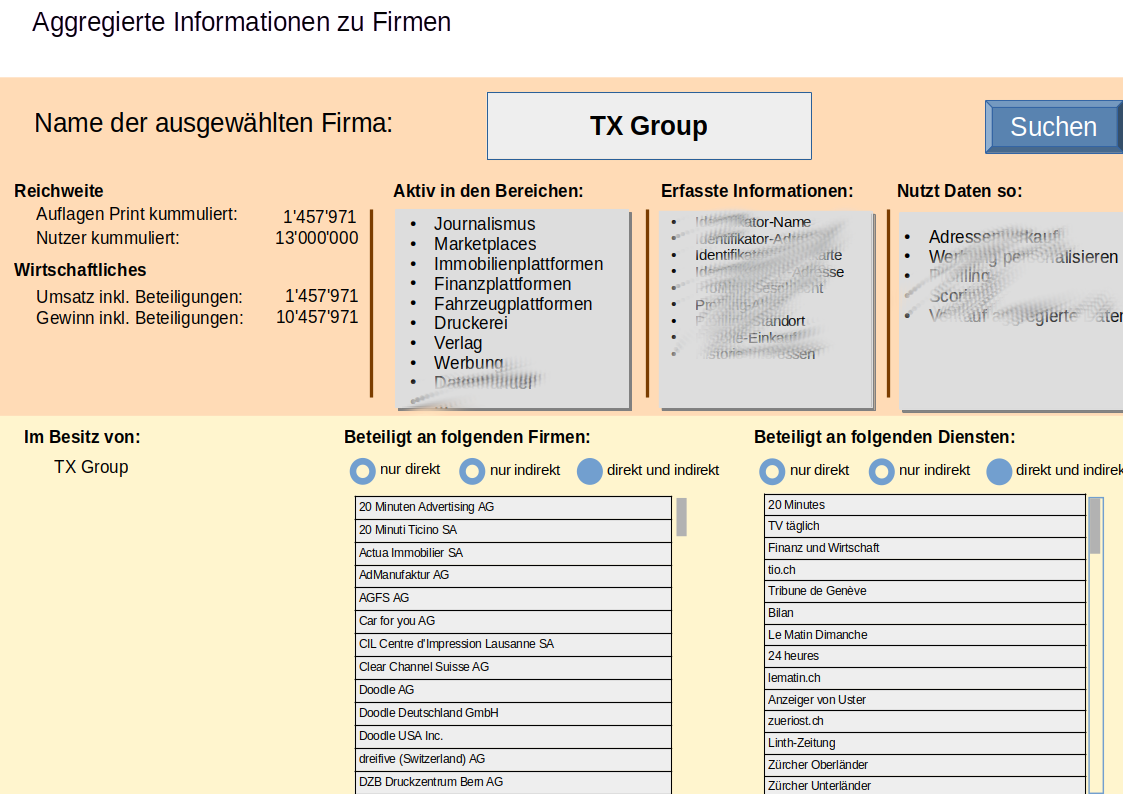The height and width of the screenshot is (794, 1123).
Task: Select 'direkt und indirekt' under Diensten
Action: click(999, 471)
